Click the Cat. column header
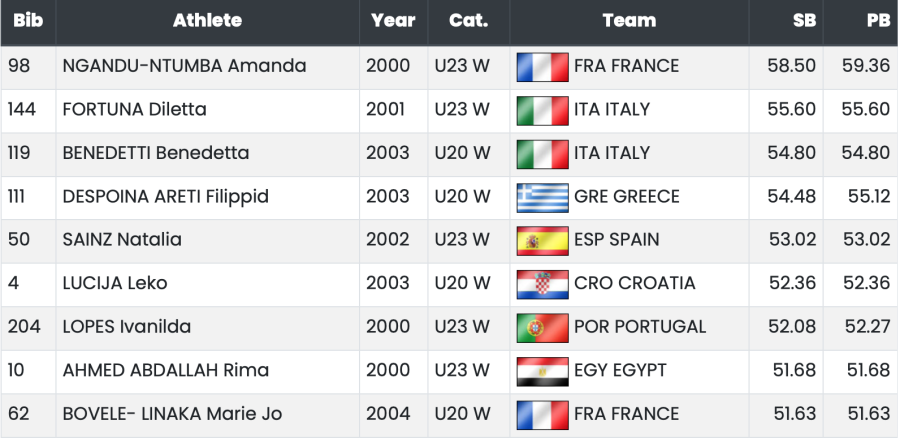This screenshot has height=438, width=900. coord(468,21)
